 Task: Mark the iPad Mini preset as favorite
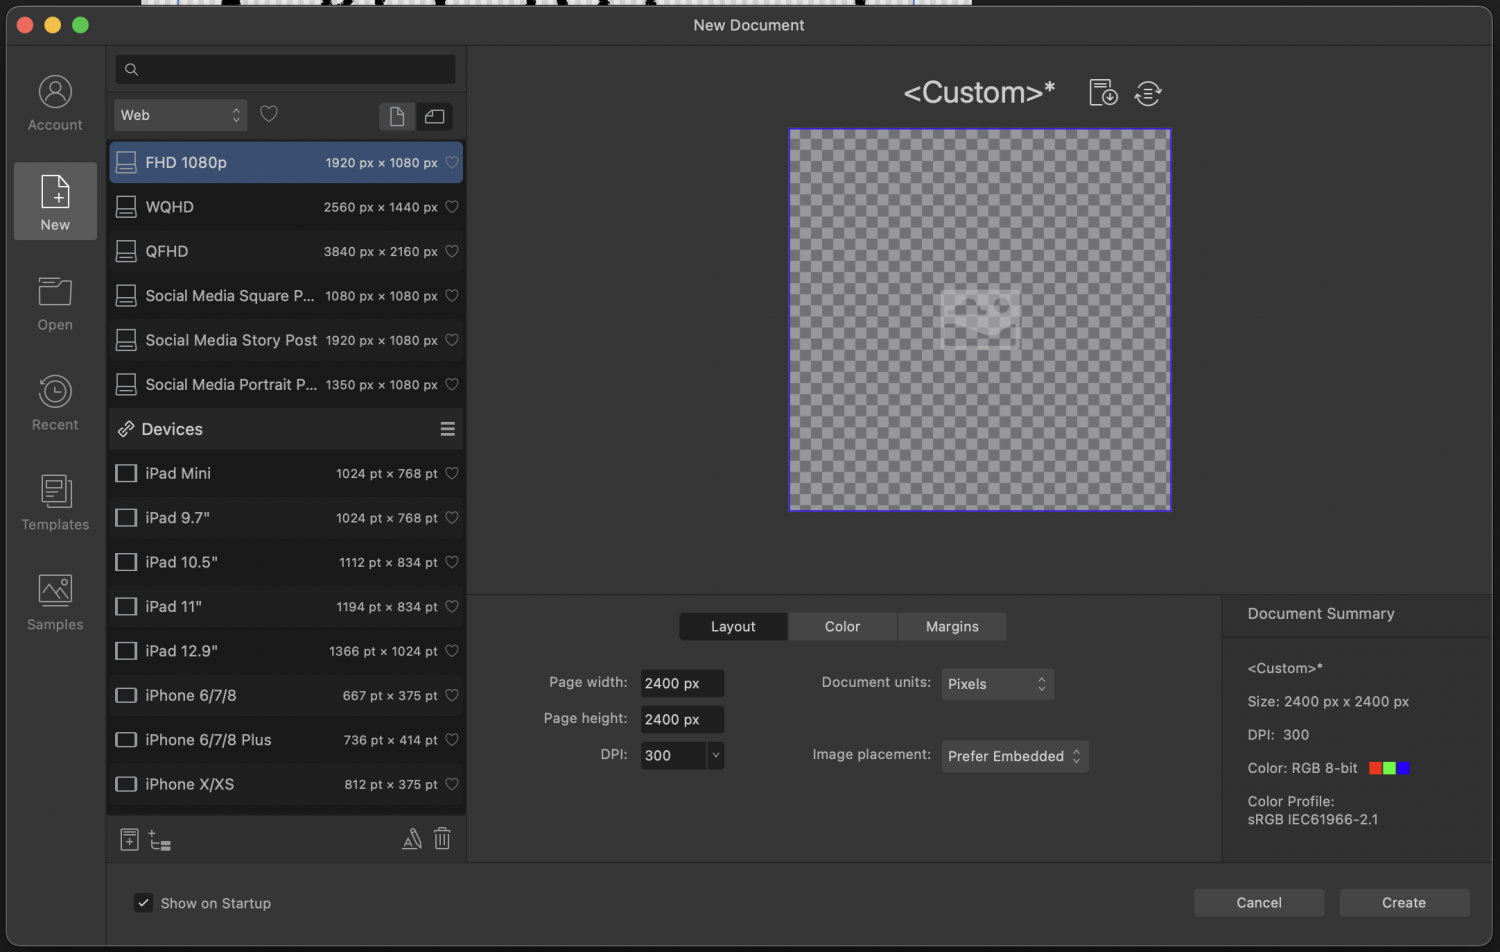click(452, 473)
